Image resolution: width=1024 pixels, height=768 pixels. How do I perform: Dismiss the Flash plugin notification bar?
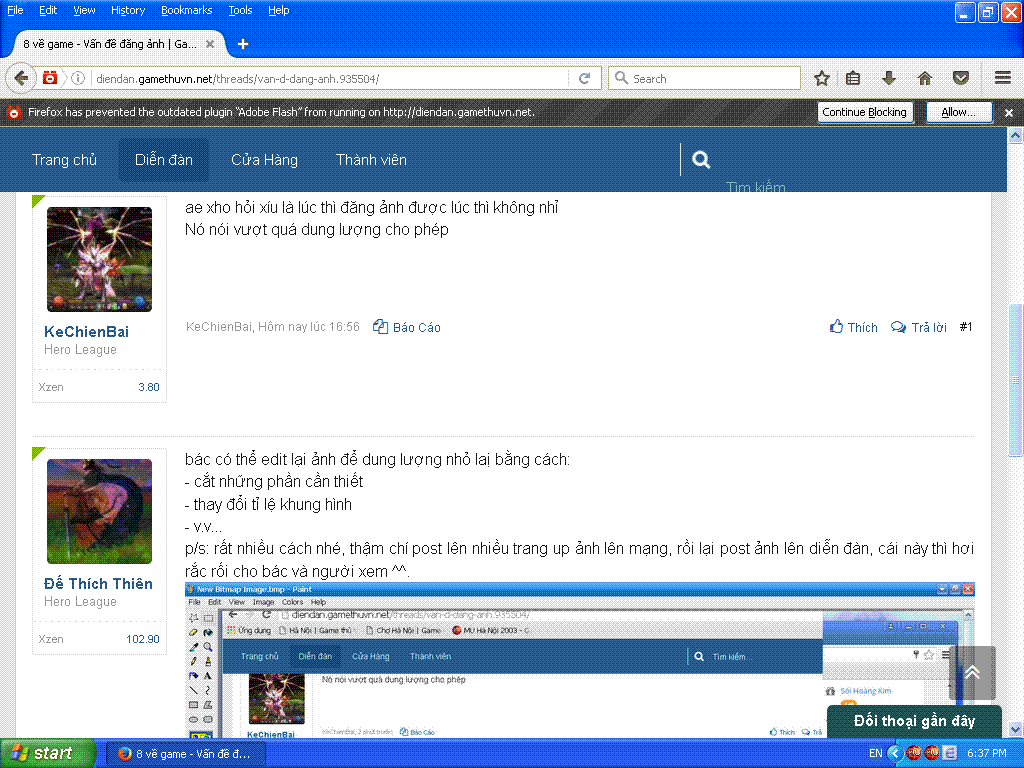[x=1009, y=112]
